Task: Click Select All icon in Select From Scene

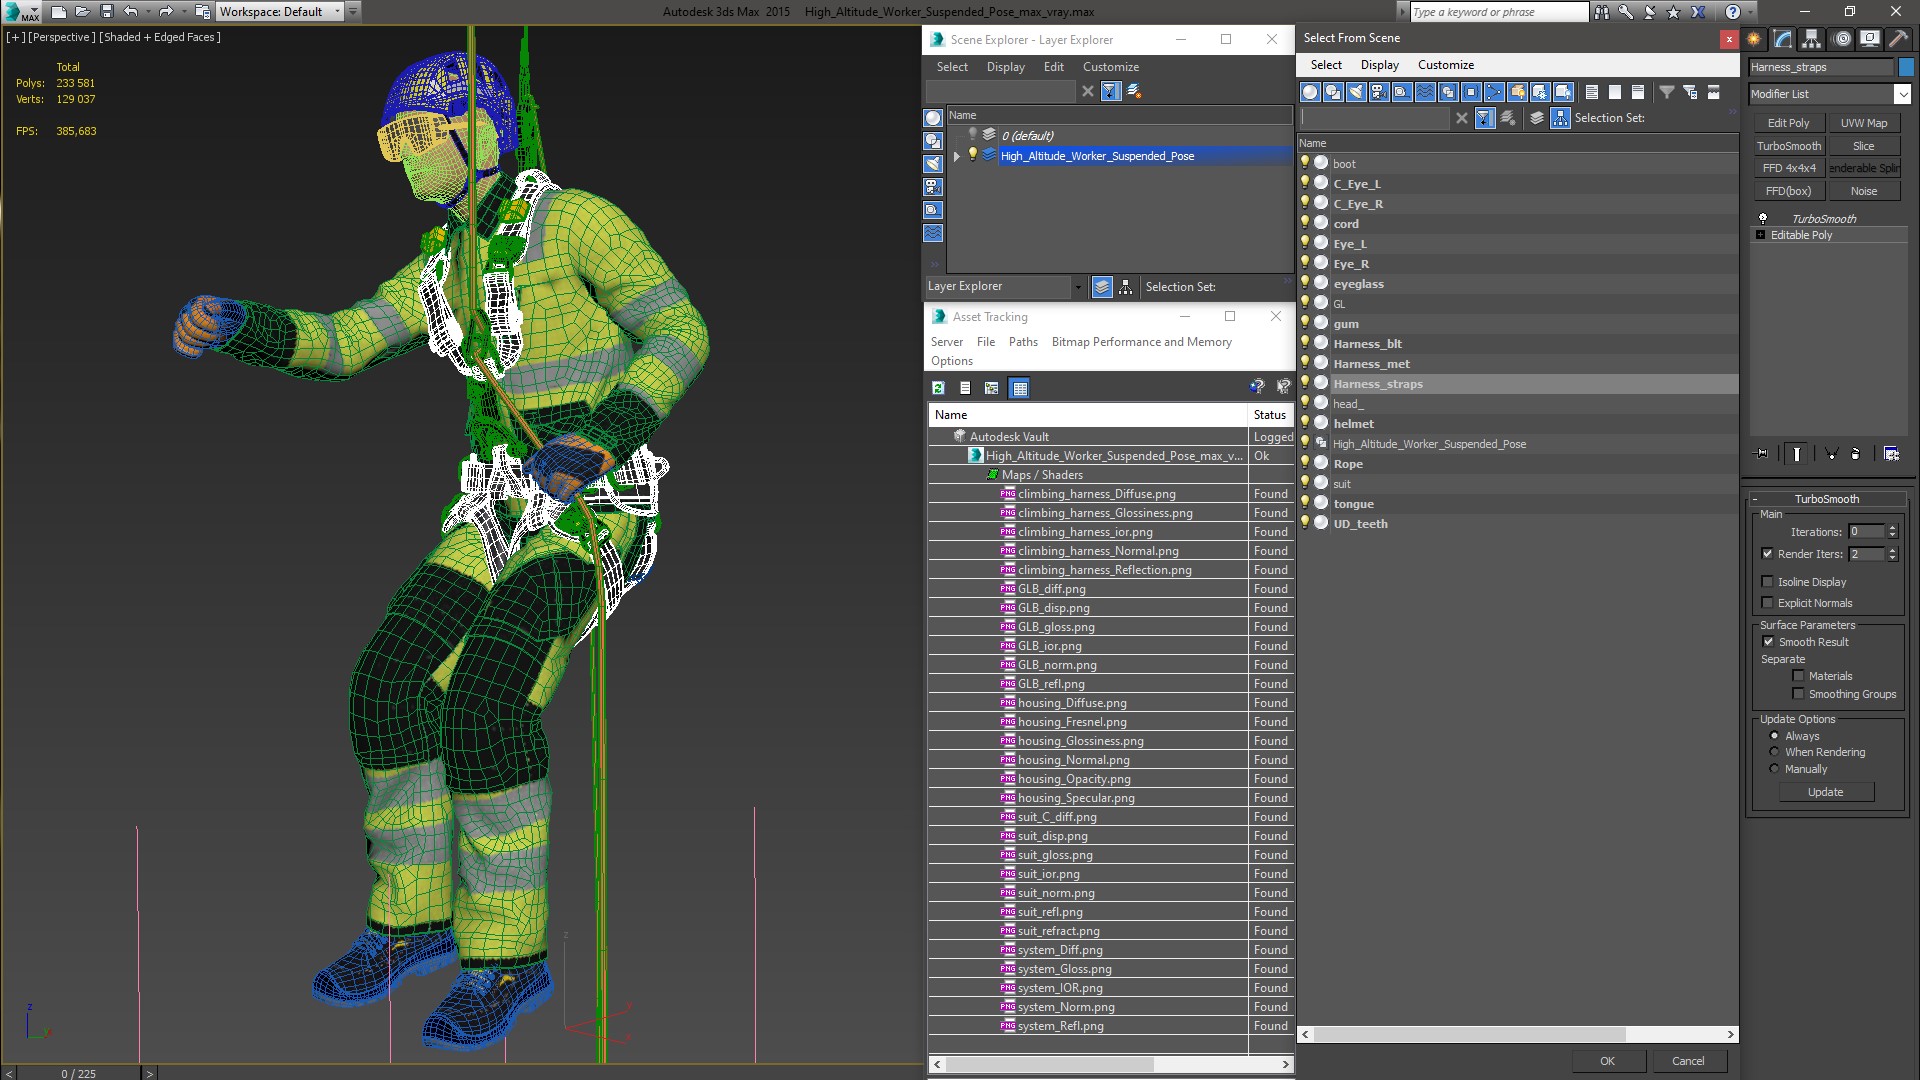Action: pyautogui.click(x=1592, y=92)
